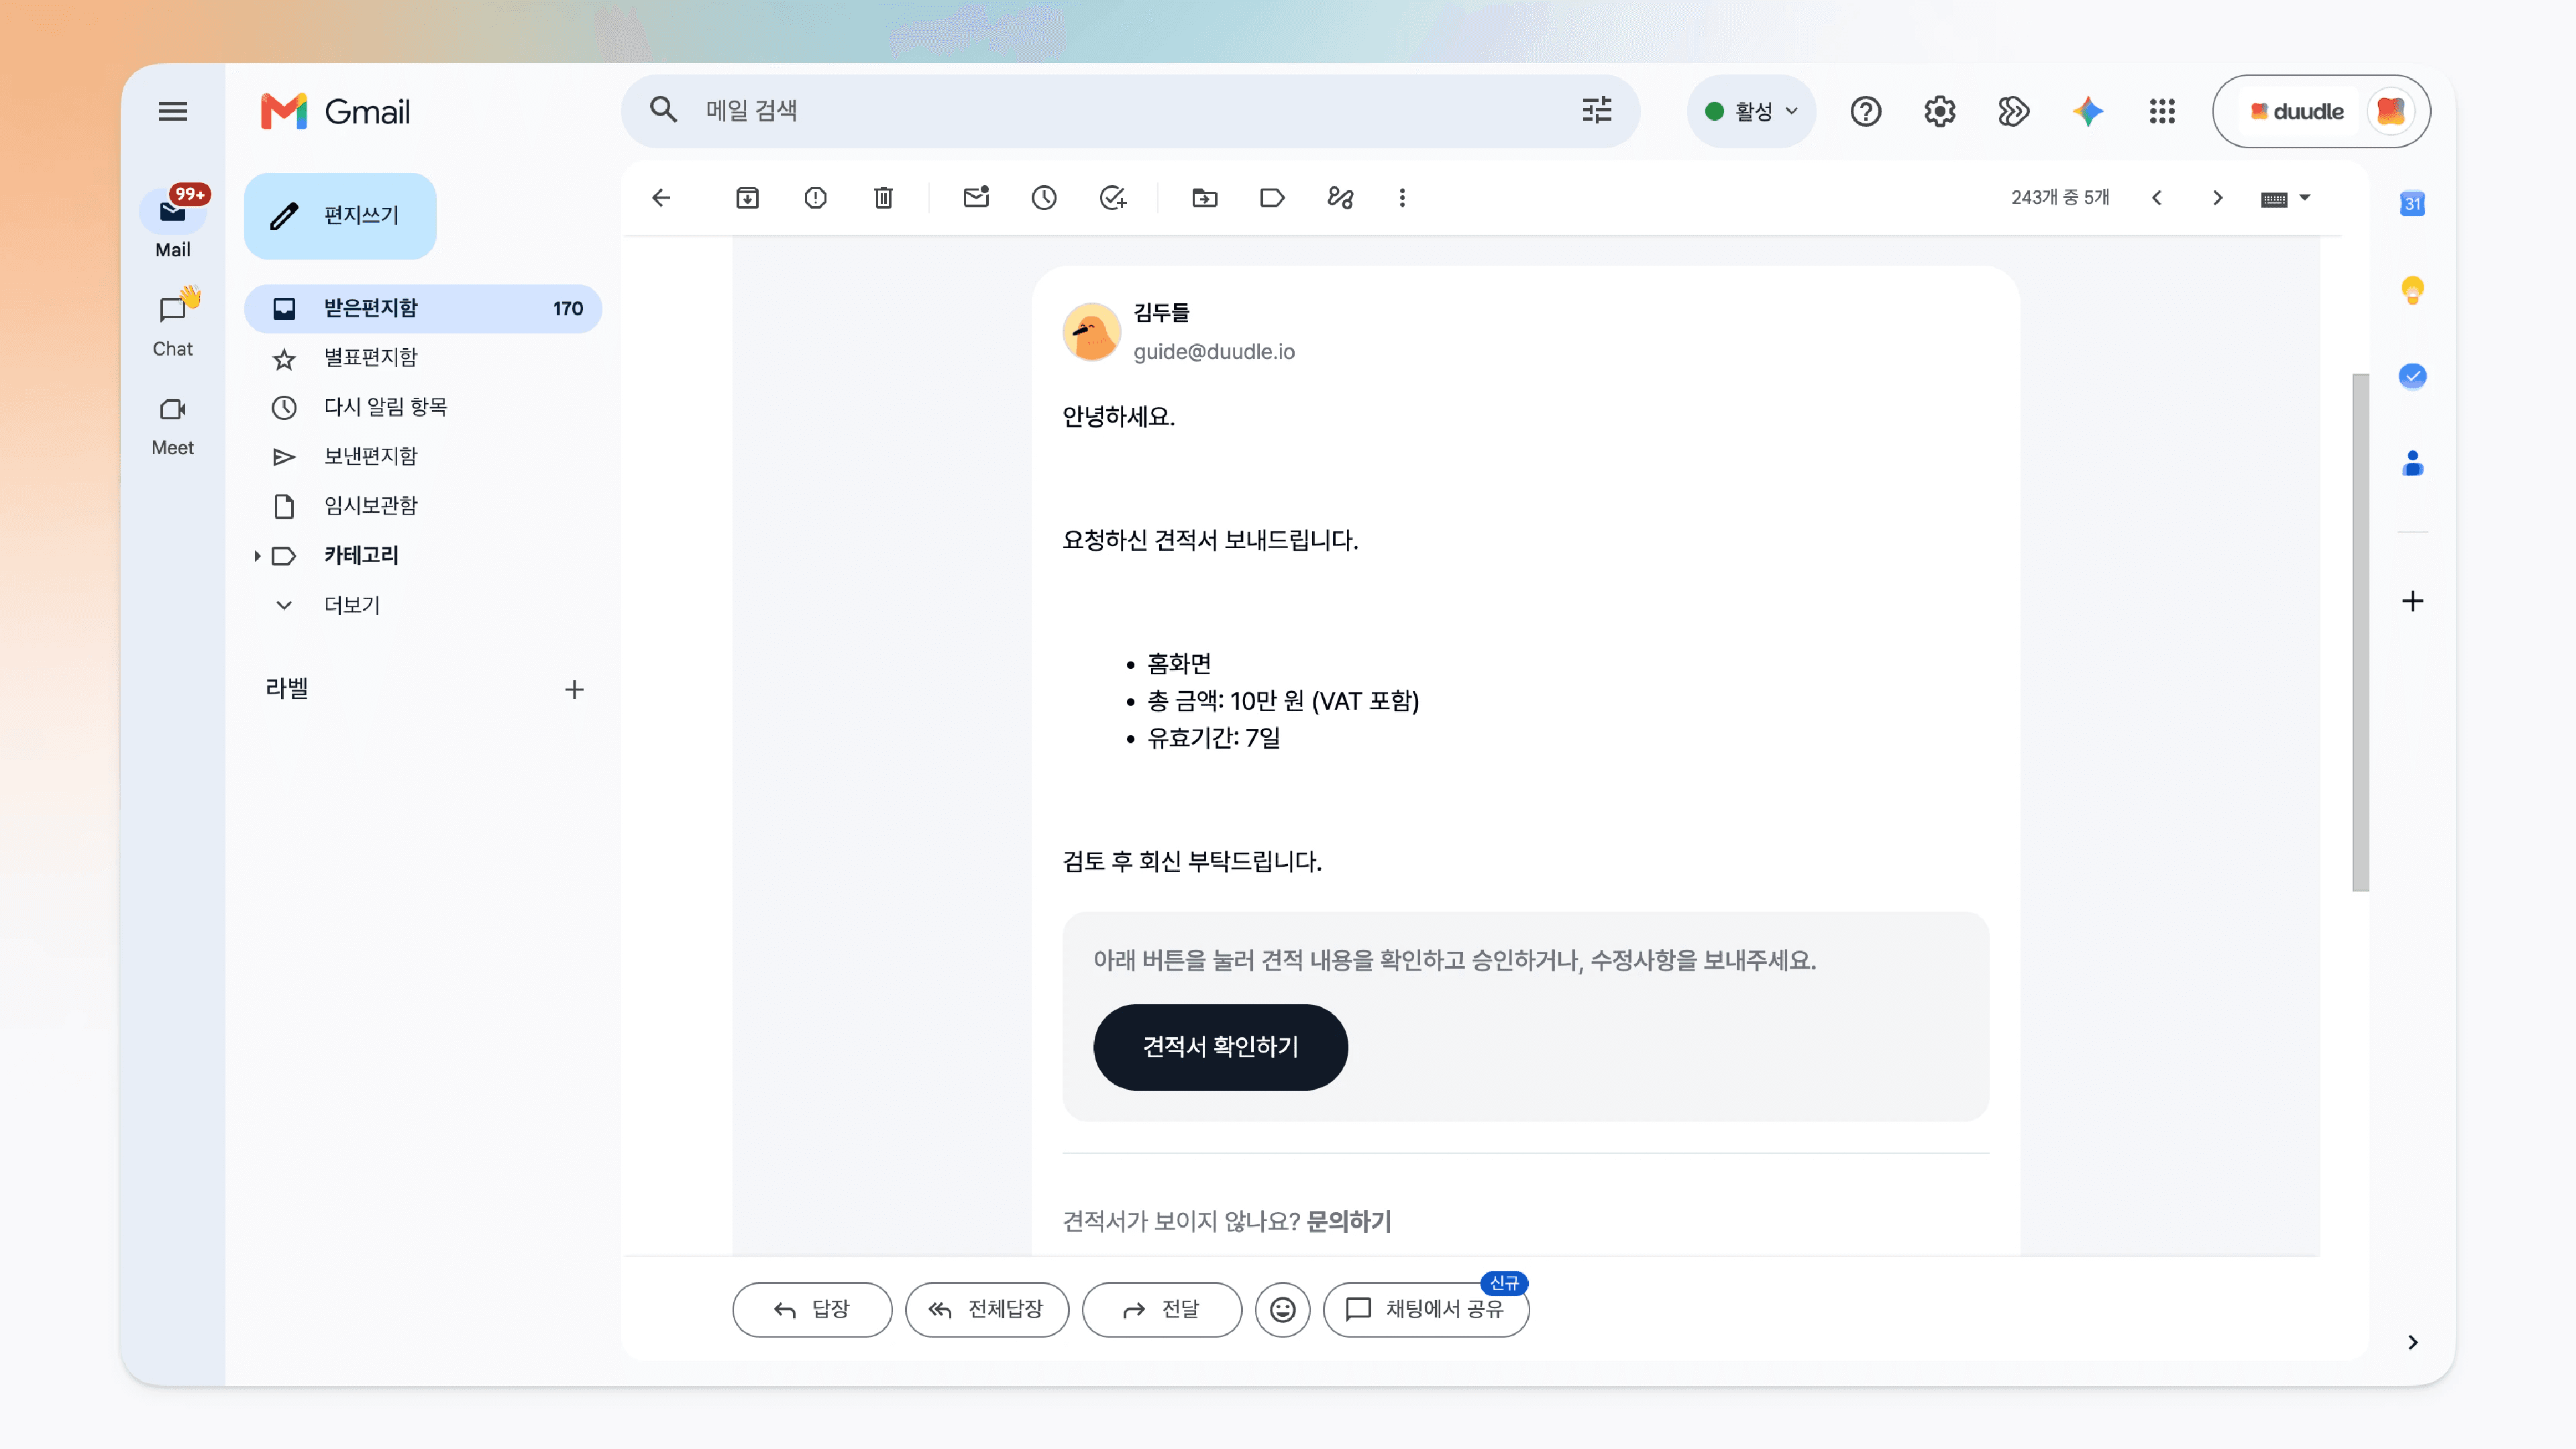Reply with the 답장 button
The width and height of the screenshot is (2576, 1449).
tap(812, 1309)
